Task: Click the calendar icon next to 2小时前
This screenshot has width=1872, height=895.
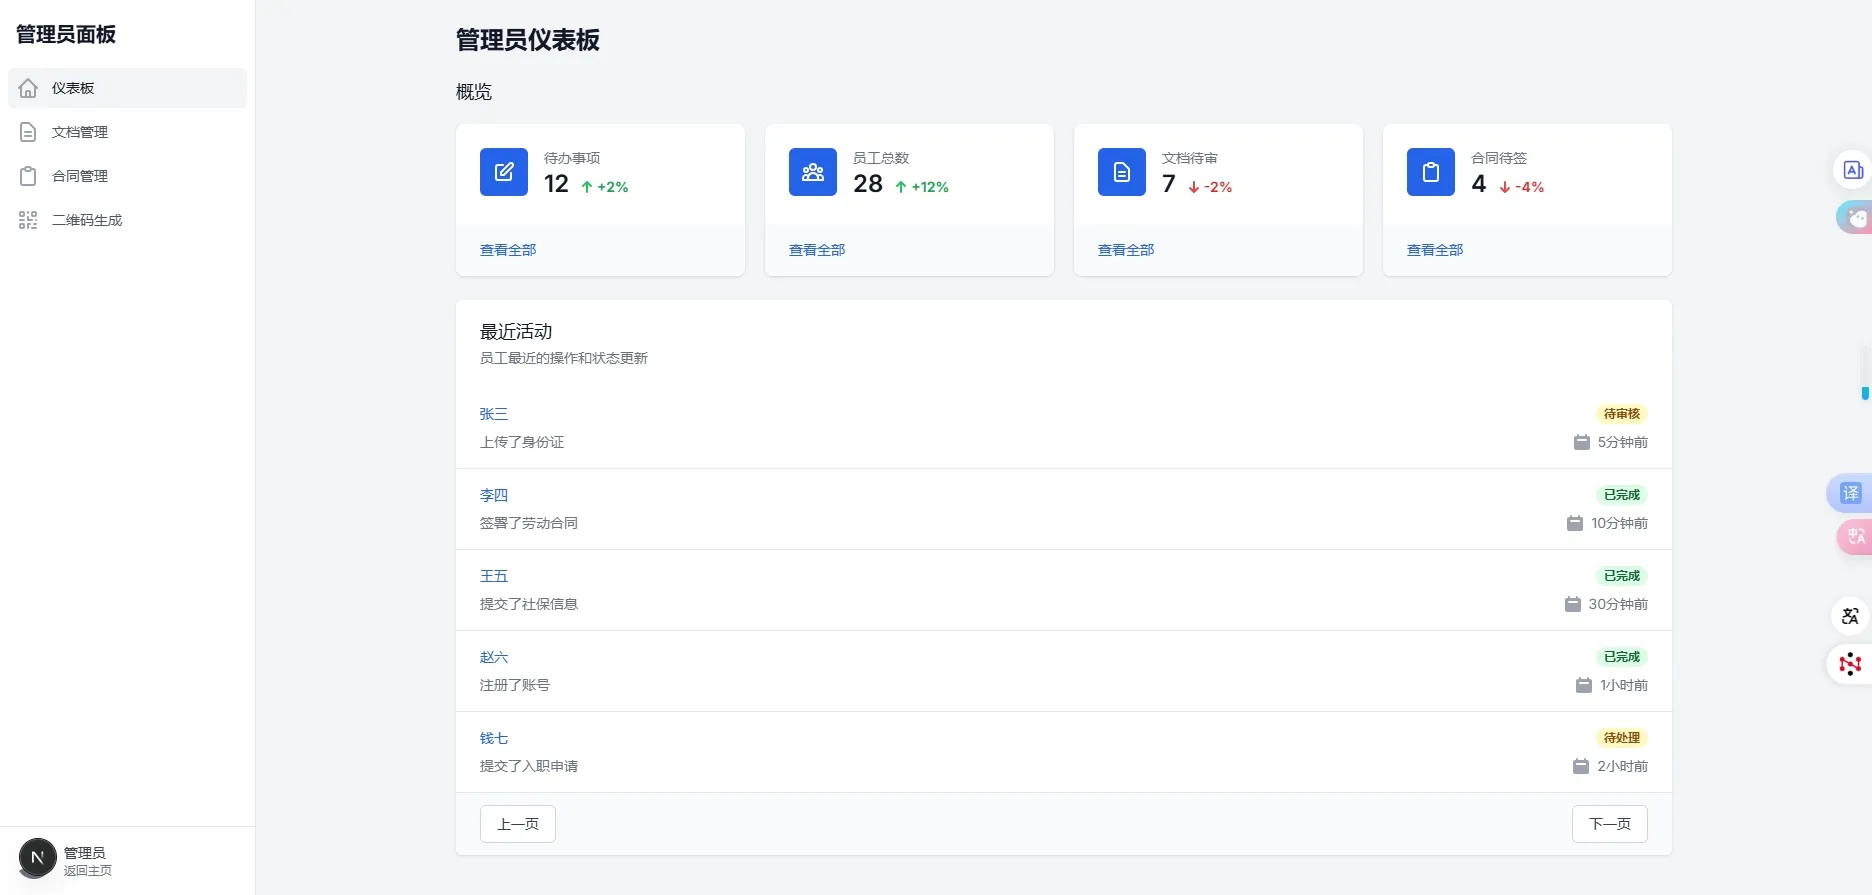Action: point(1581,766)
